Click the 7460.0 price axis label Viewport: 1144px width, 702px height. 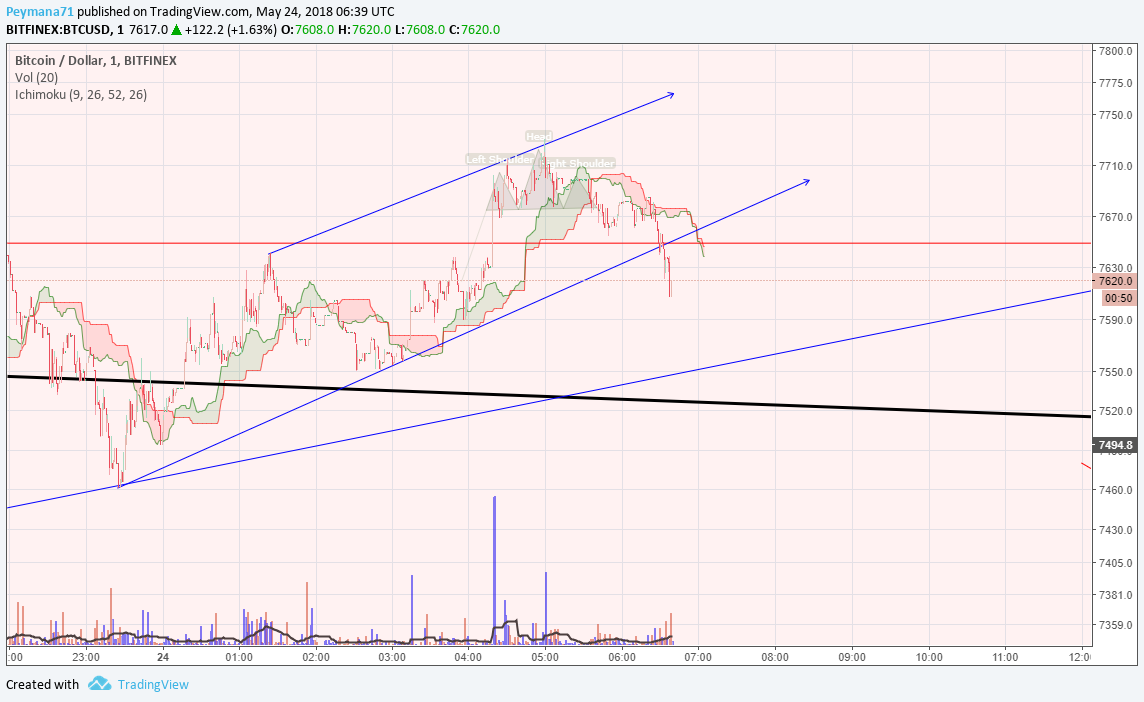(1116, 490)
